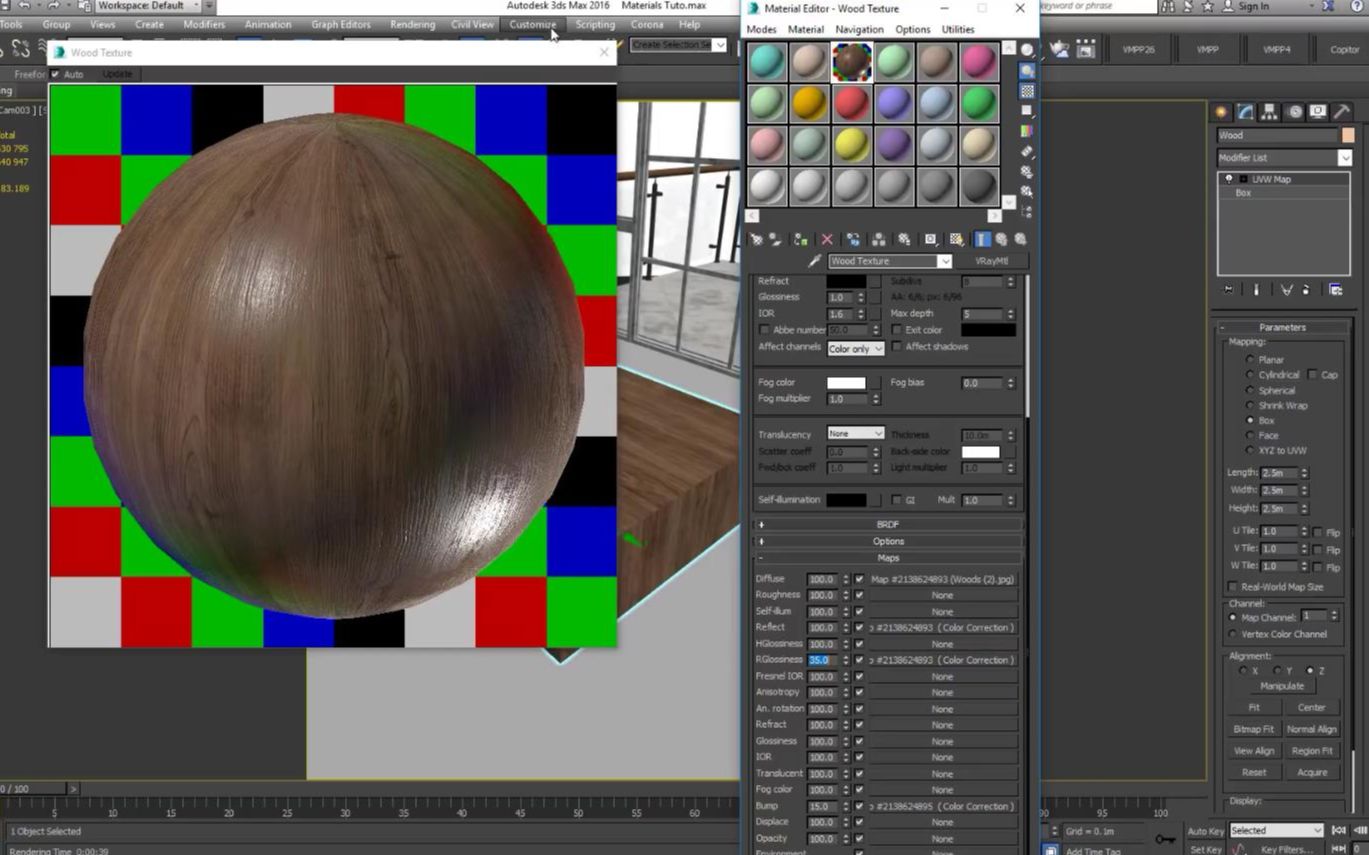1369x855 pixels.
Task: Click Sample Type sphere icon
Action: [x=1027, y=51]
